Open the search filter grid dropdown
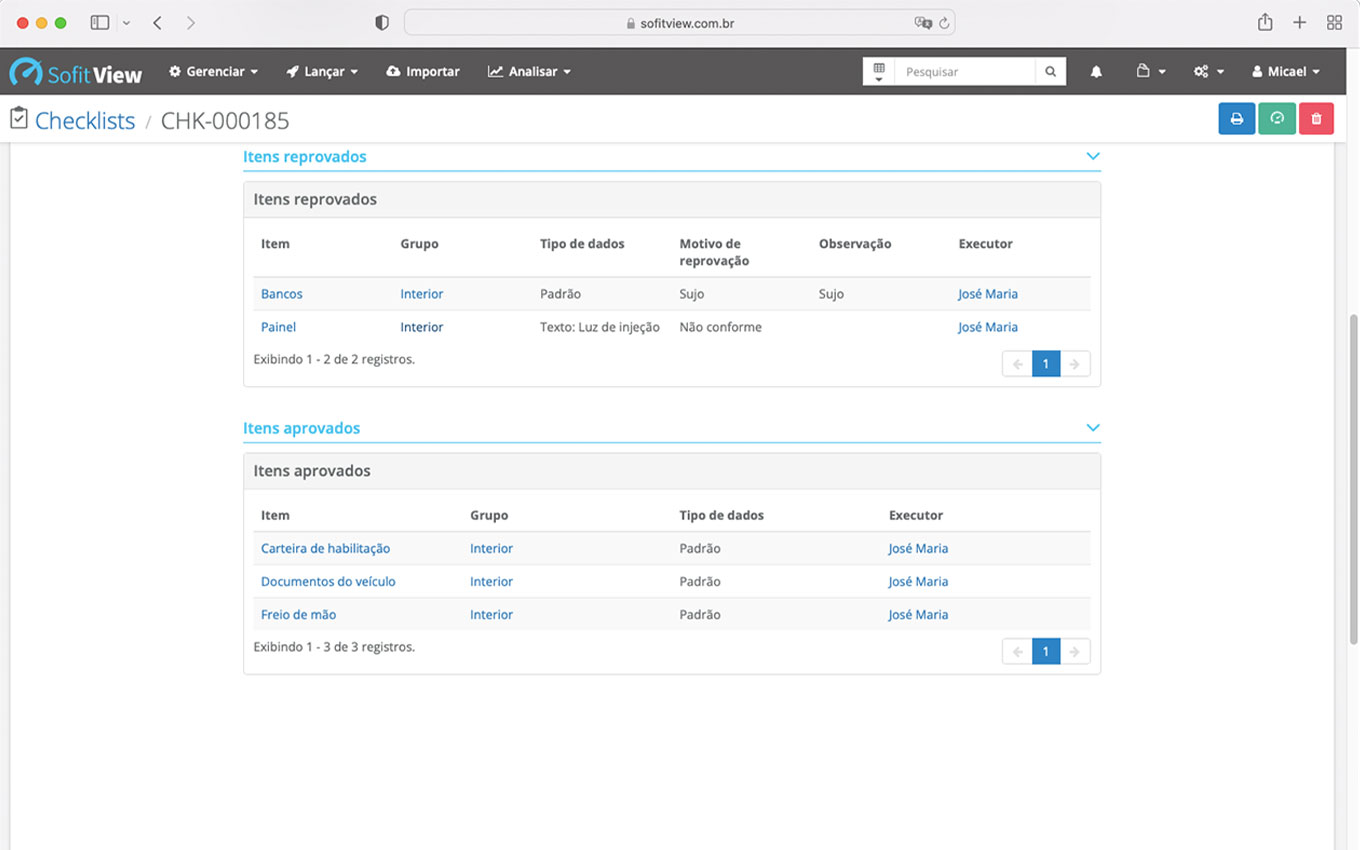 point(878,72)
